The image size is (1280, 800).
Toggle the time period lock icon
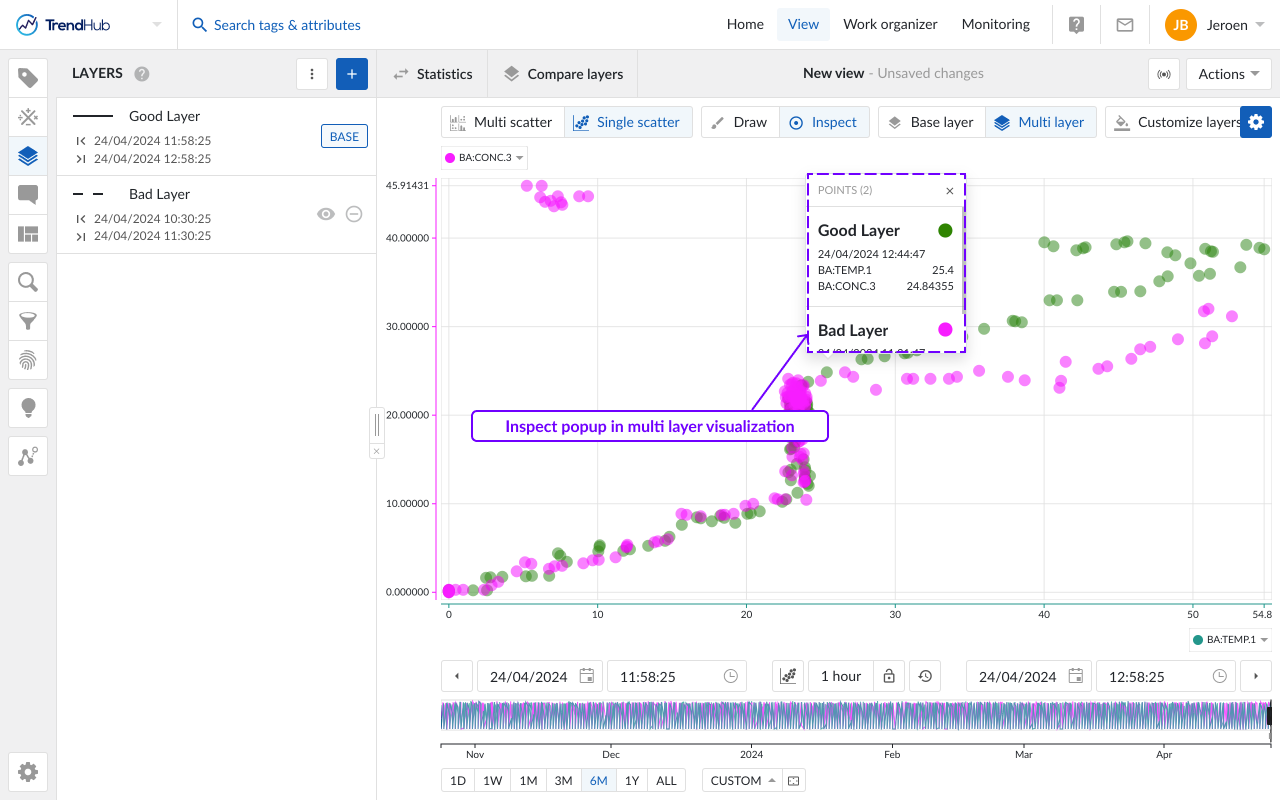[x=889, y=677]
